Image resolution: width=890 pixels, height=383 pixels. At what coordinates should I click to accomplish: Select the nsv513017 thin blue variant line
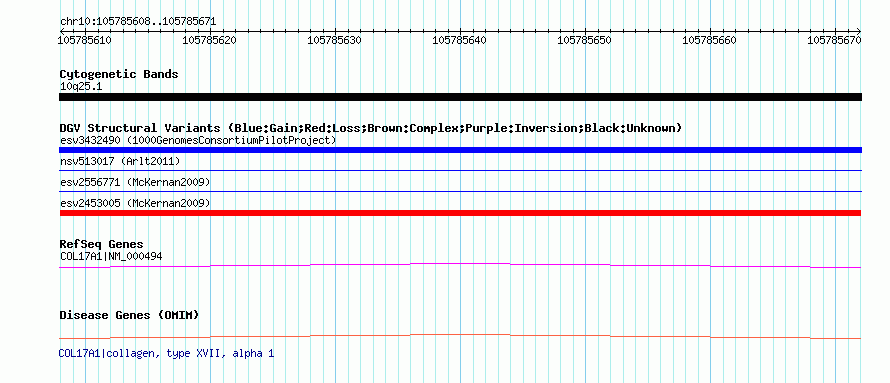point(460,170)
